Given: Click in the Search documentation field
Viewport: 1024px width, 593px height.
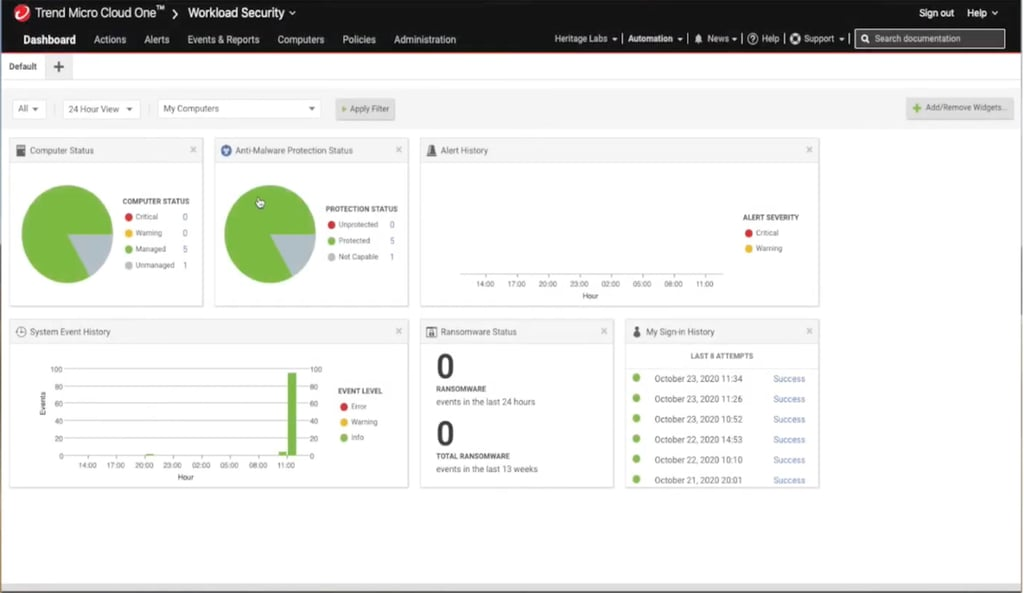Looking at the screenshot, I should point(930,39).
